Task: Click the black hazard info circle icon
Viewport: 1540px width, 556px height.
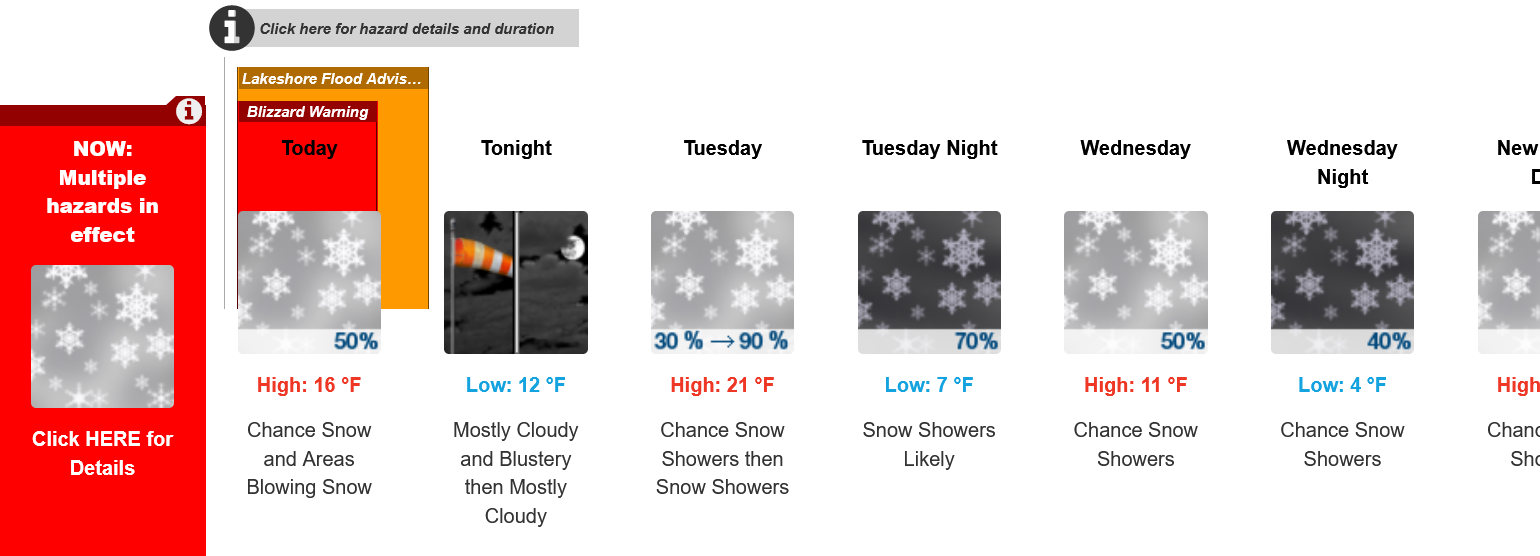Action: [231, 28]
